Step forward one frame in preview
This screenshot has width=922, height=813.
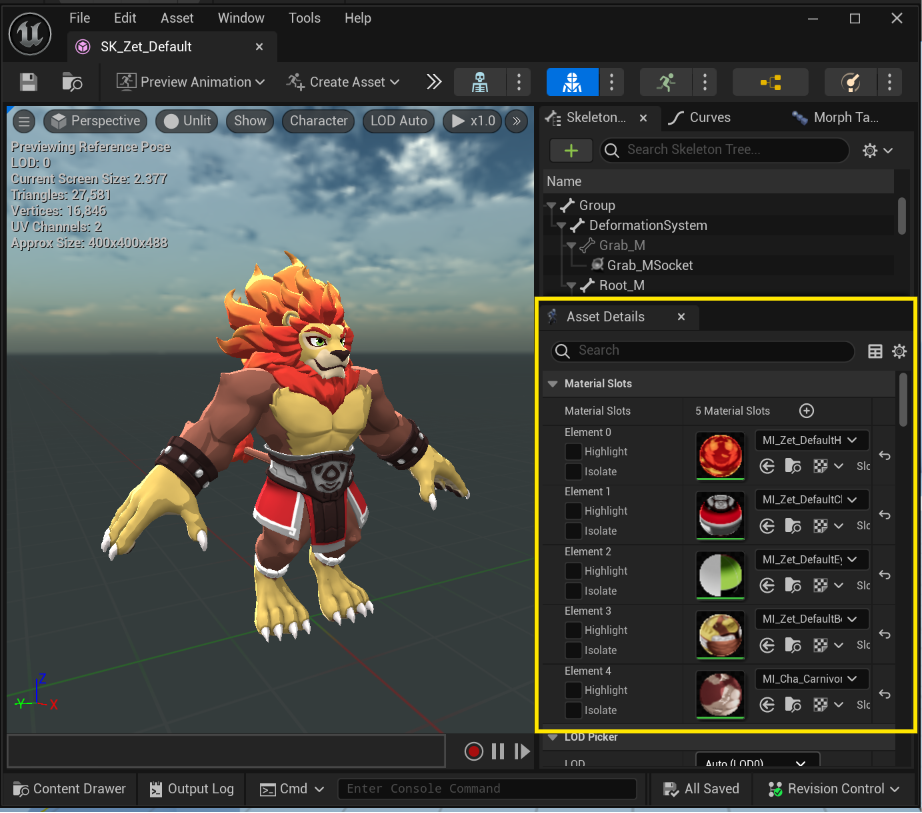522,751
